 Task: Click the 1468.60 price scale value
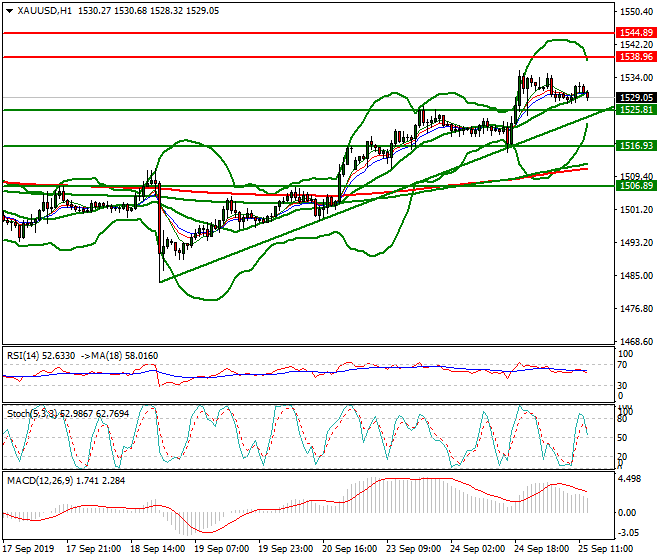click(x=636, y=341)
